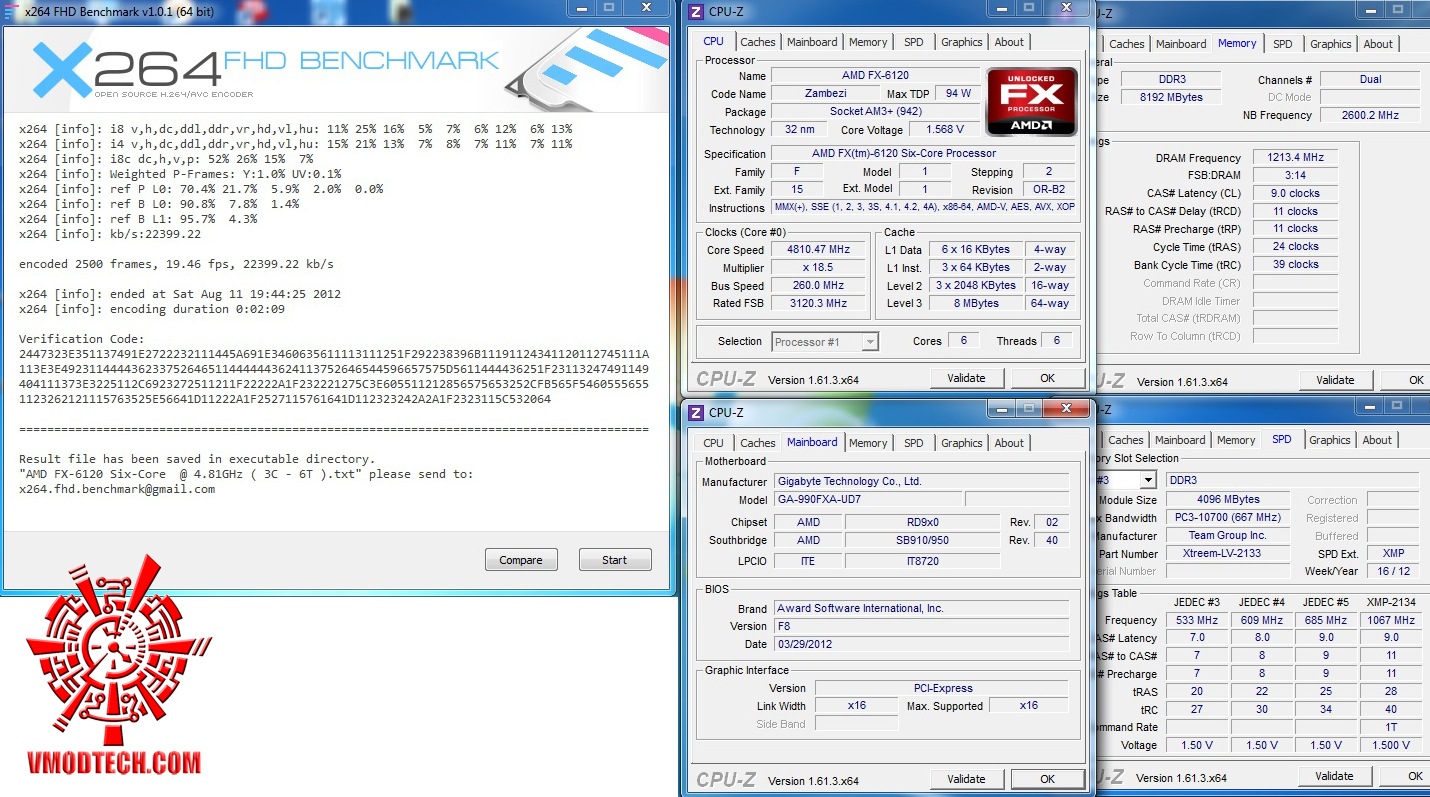Viewport: 1430px width, 797px height.
Task: Click the Compare button in x264 Benchmark
Action: (521, 560)
